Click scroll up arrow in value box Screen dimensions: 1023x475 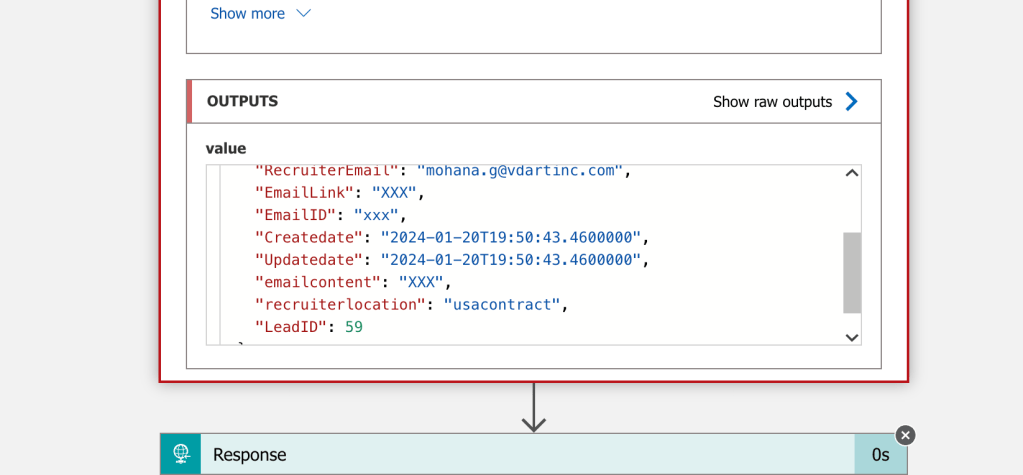[x=852, y=174]
